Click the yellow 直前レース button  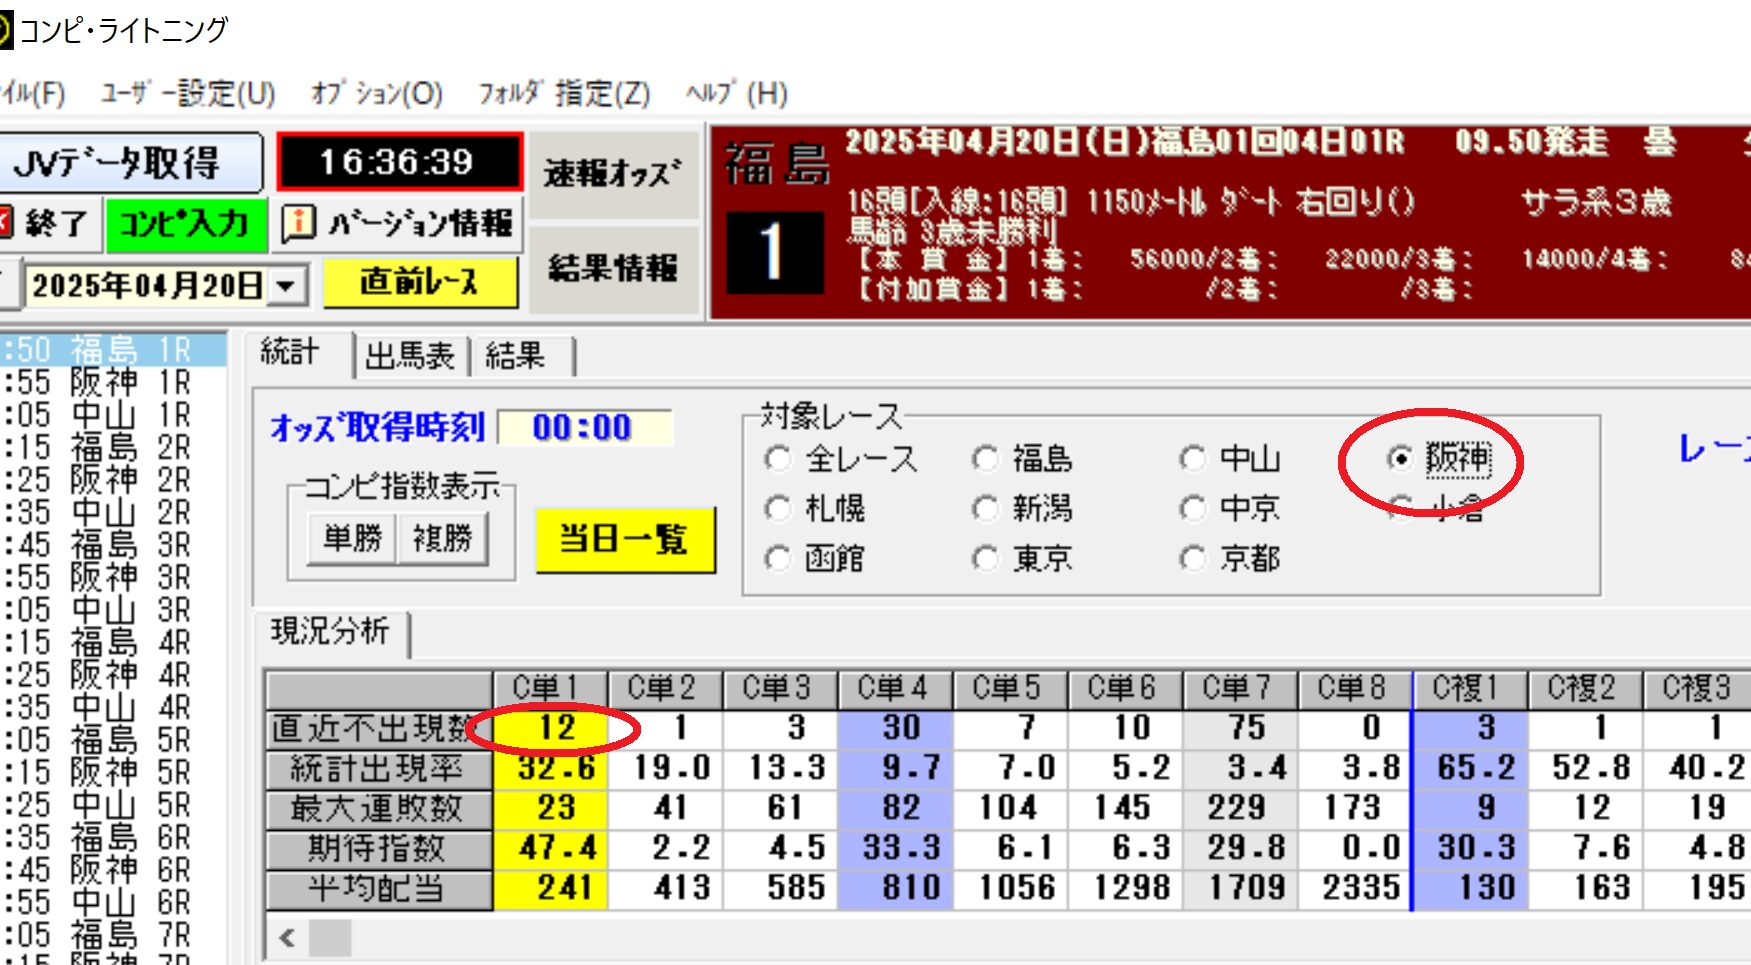click(x=420, y=284)
